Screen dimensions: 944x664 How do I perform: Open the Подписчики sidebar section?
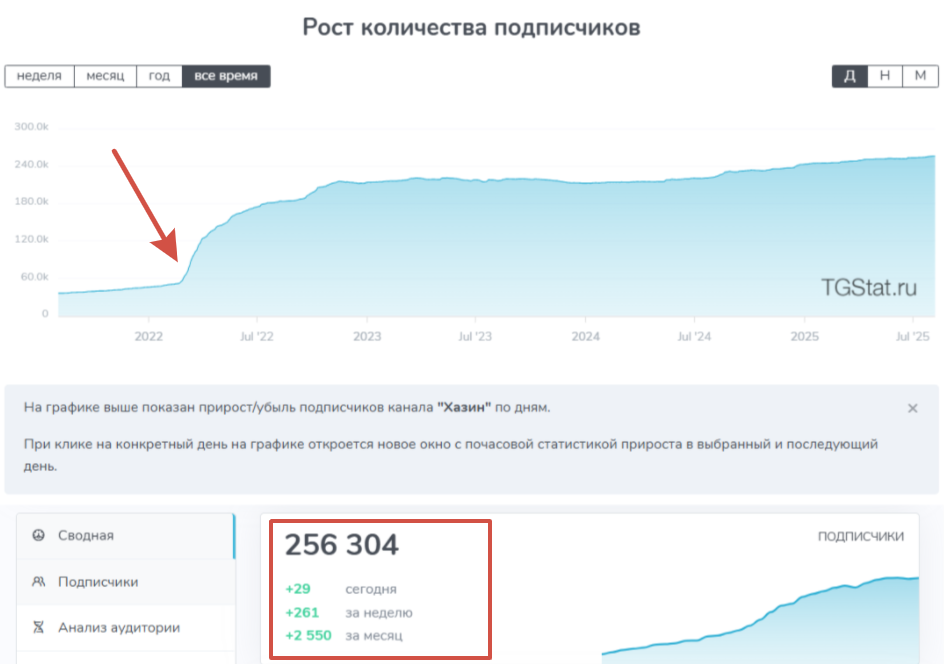coord(125,582)
